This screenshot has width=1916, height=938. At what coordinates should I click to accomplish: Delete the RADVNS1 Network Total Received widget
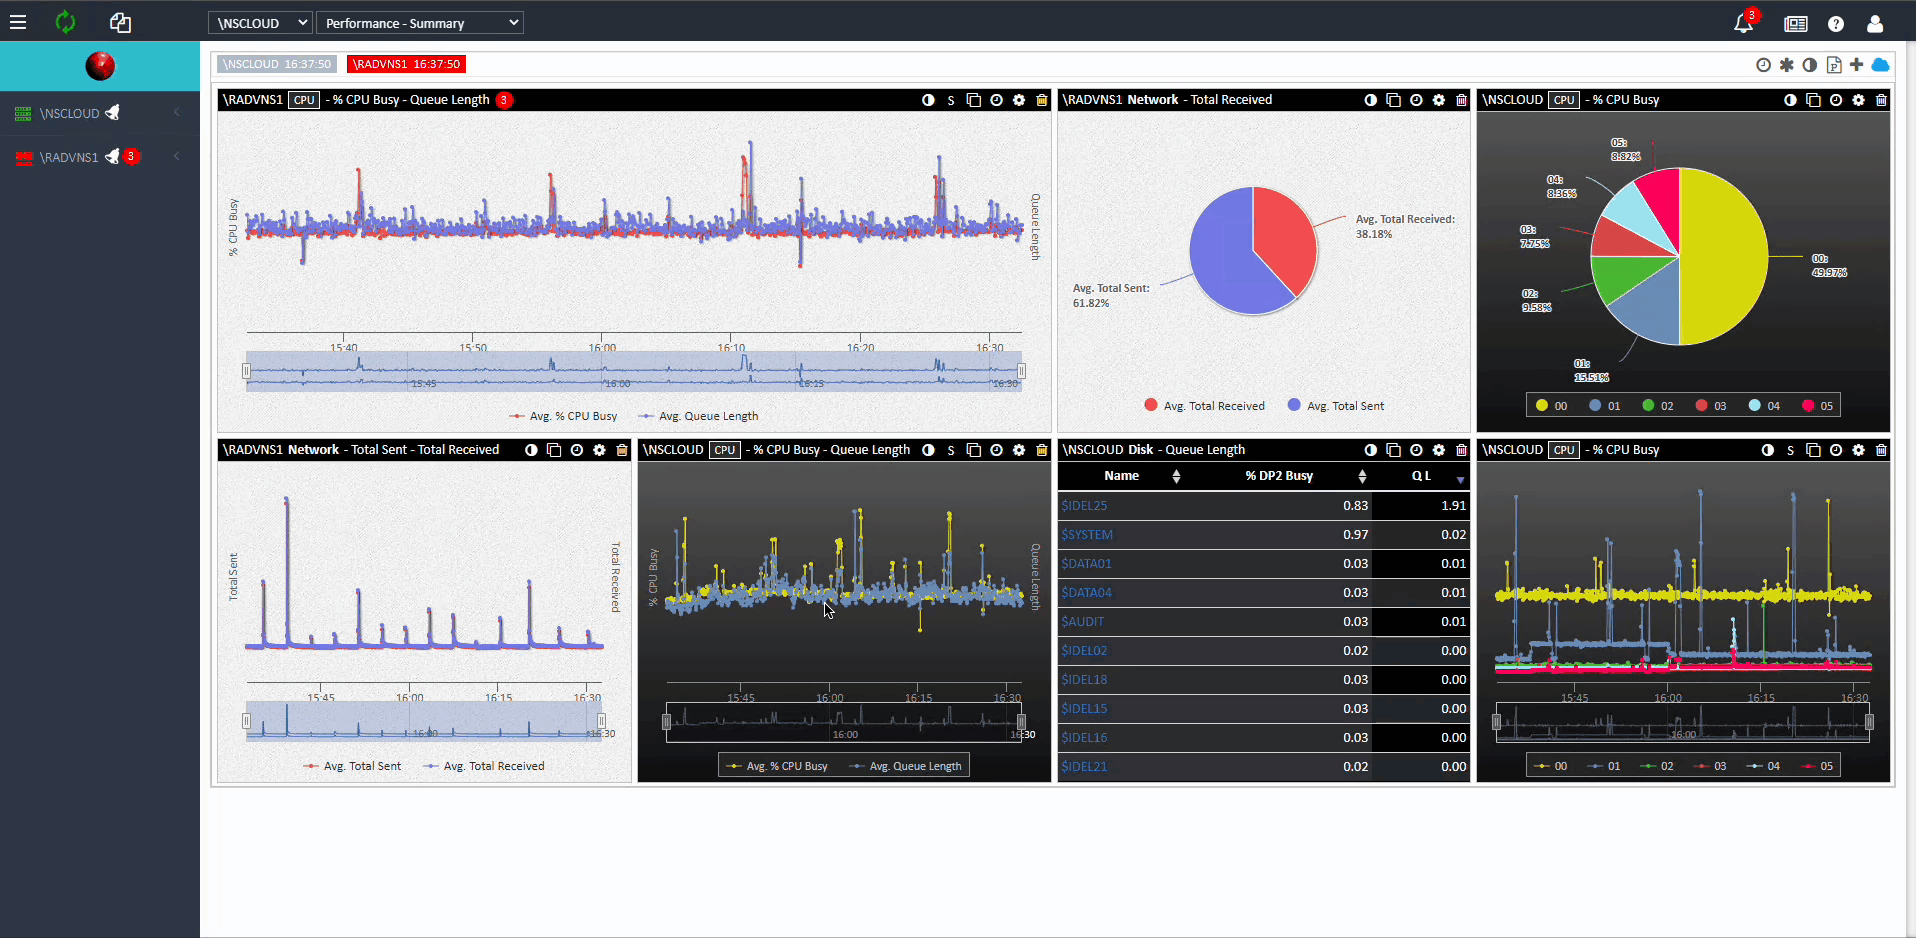[1461, 100]
